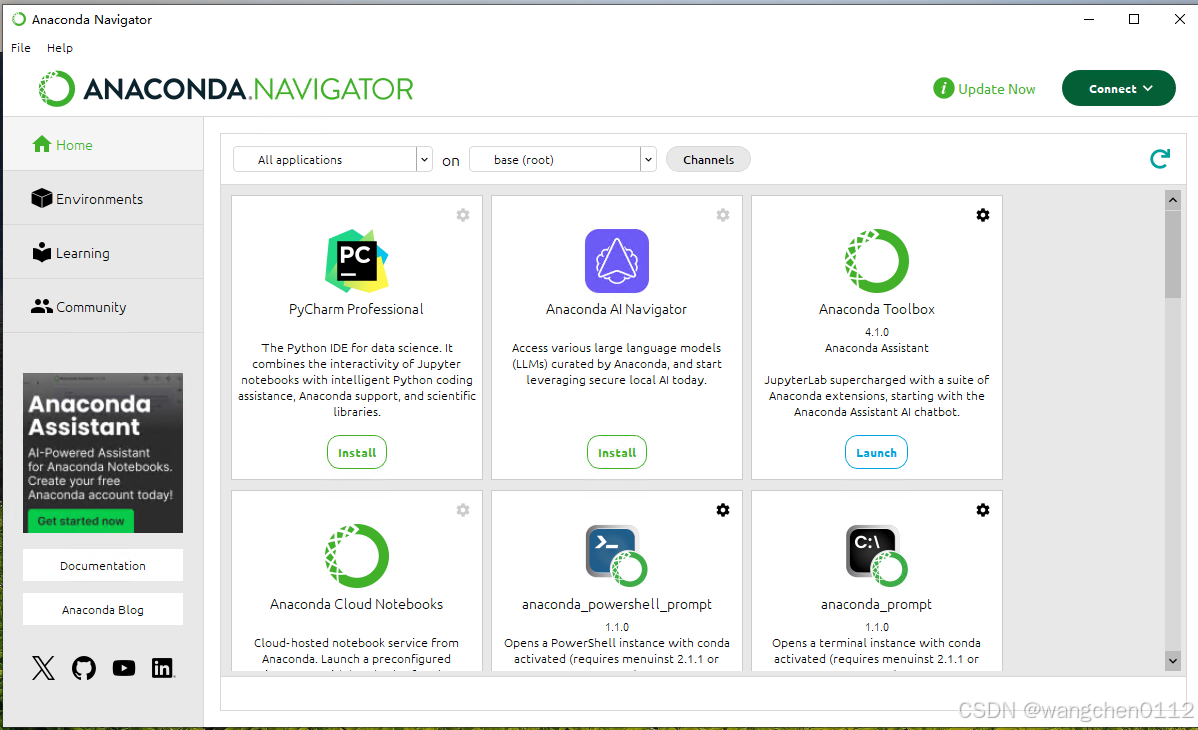Click the scrollbar up arrow
The width and height of the screenshot is (1198, 730).
click(1173, 200)
